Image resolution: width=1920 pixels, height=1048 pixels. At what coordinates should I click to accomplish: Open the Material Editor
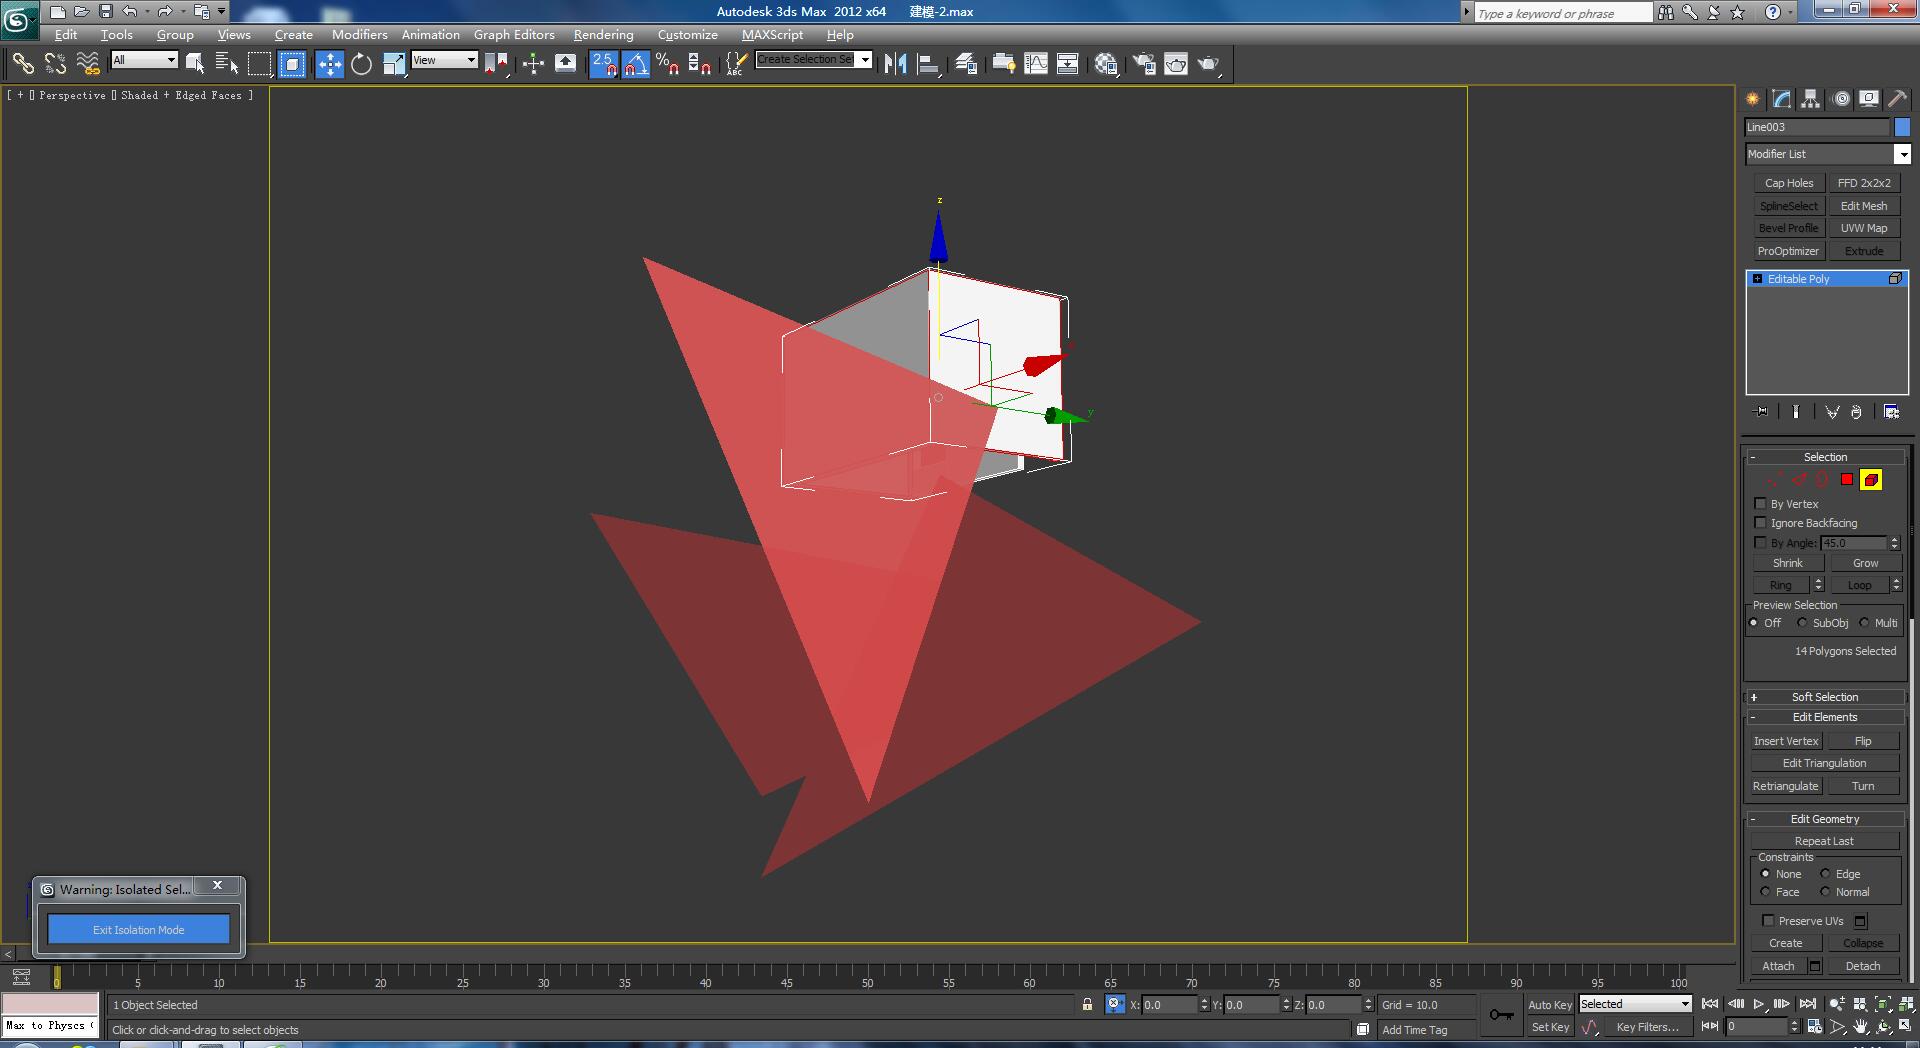(1106, 64)
